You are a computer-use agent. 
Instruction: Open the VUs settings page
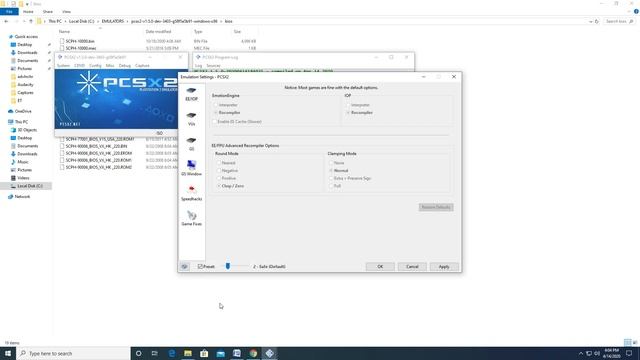191,119
